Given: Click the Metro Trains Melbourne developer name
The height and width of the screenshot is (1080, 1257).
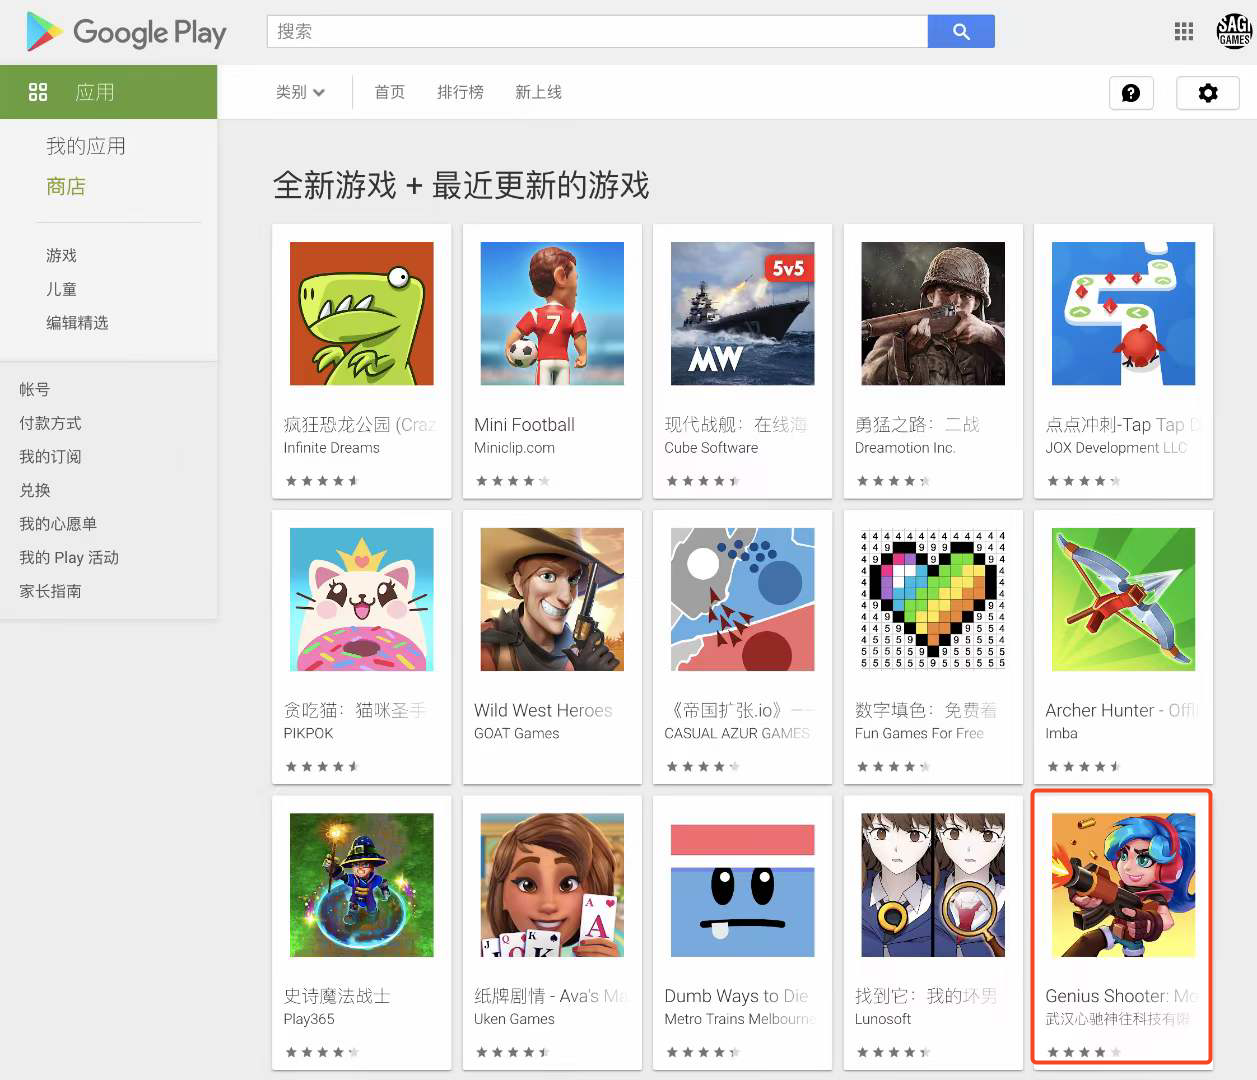Looking at the screenshot, I should tap(740, 1019).
